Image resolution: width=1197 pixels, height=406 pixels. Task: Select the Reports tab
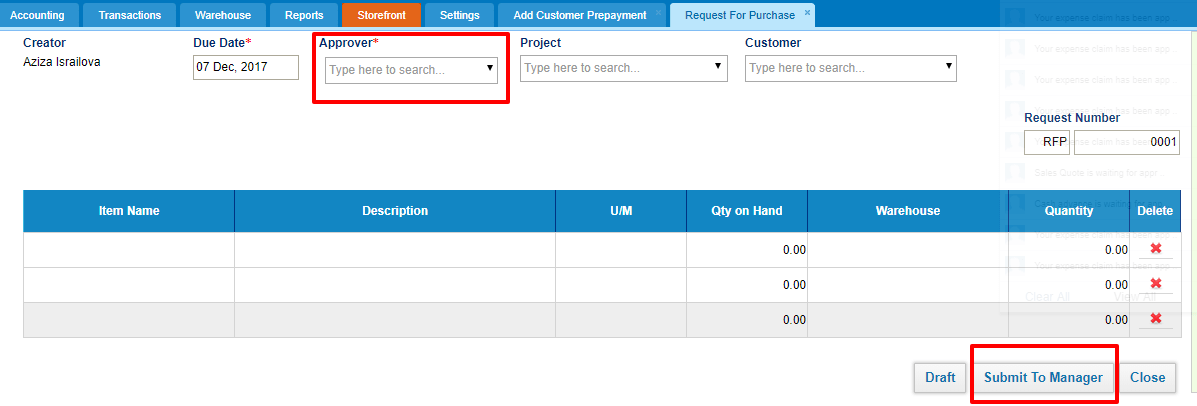[x=304, y=15]
